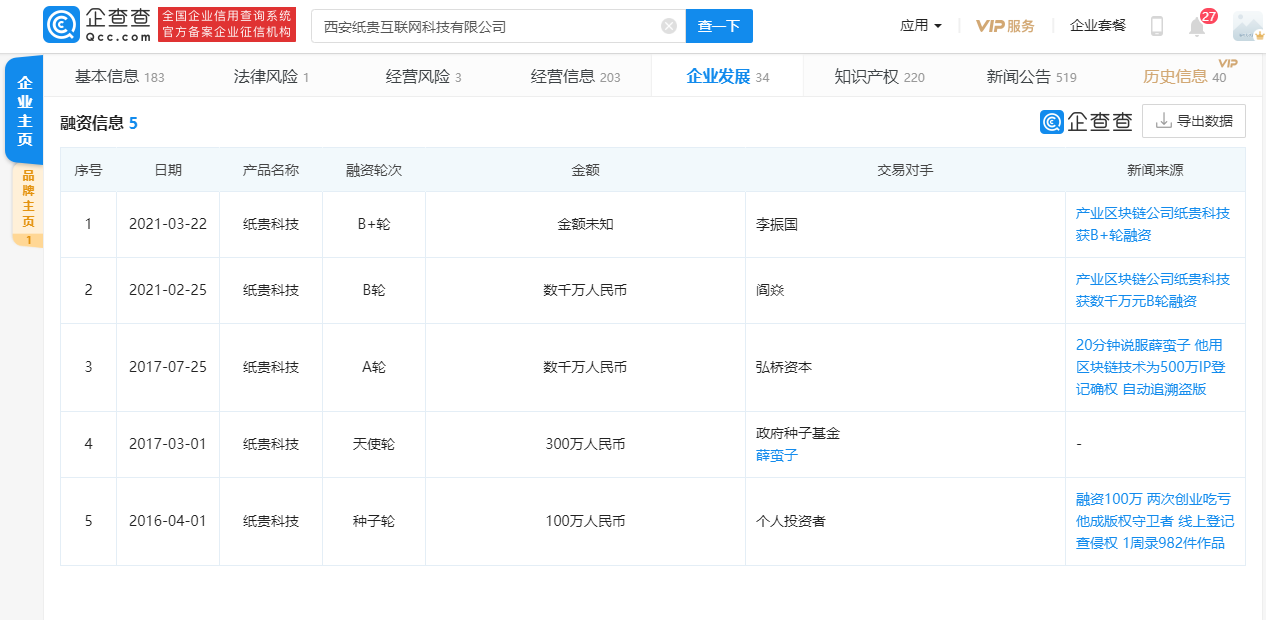
Task: Click the B+轮 funding round cell
Action: [x=374, y=224]
